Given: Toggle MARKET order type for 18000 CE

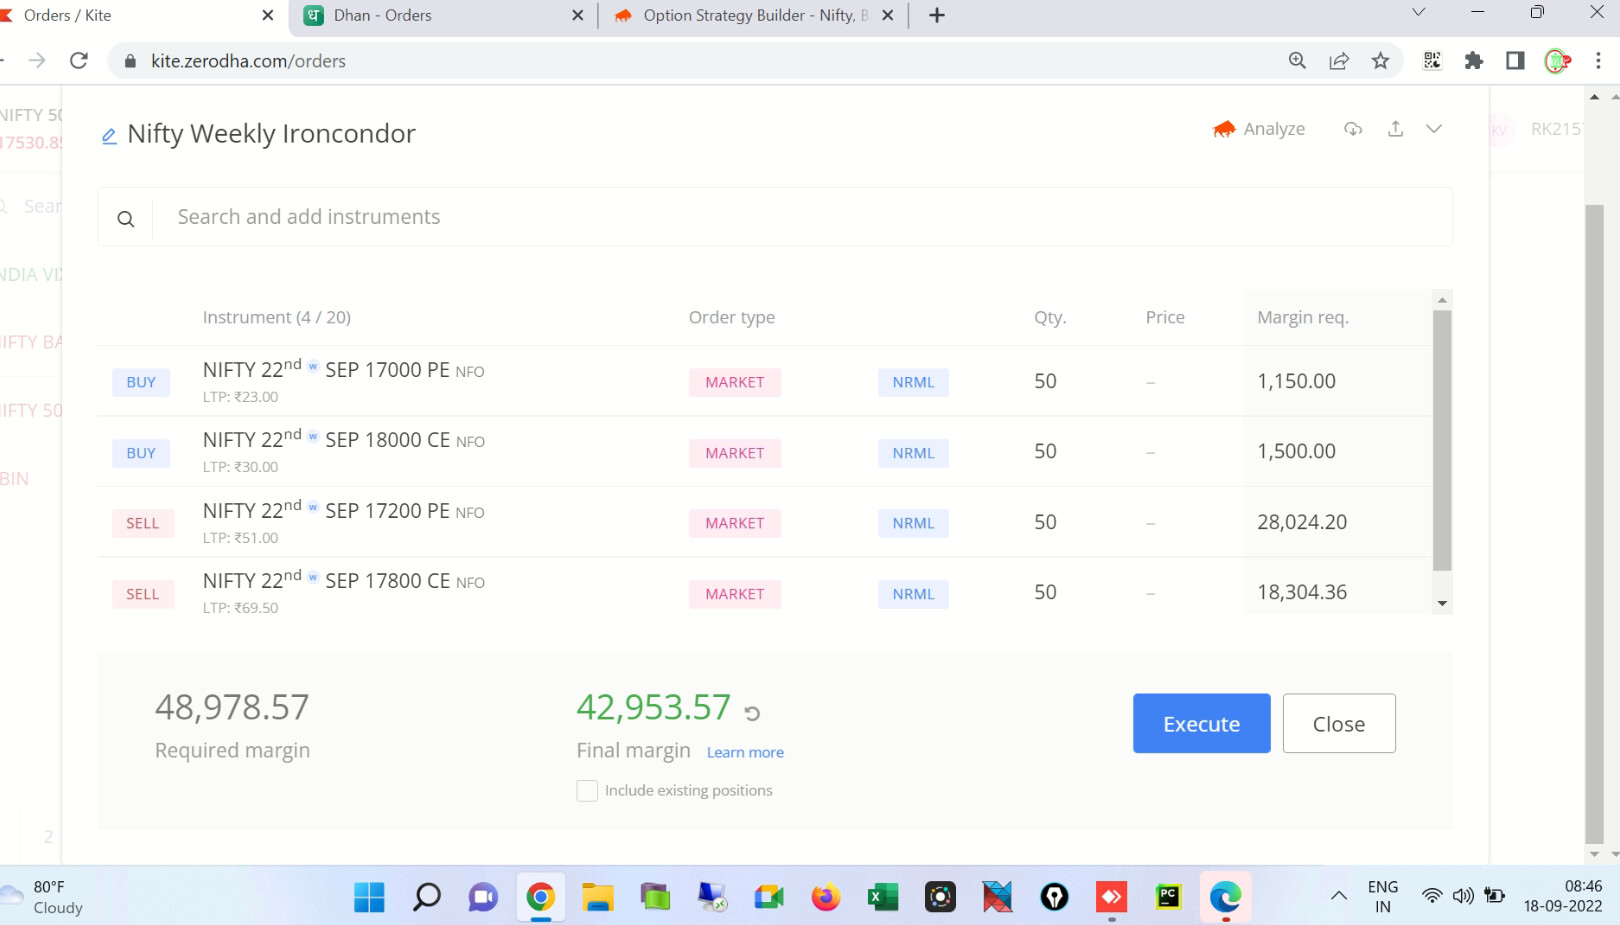Looking at the screenshot, I should [735, 453].
